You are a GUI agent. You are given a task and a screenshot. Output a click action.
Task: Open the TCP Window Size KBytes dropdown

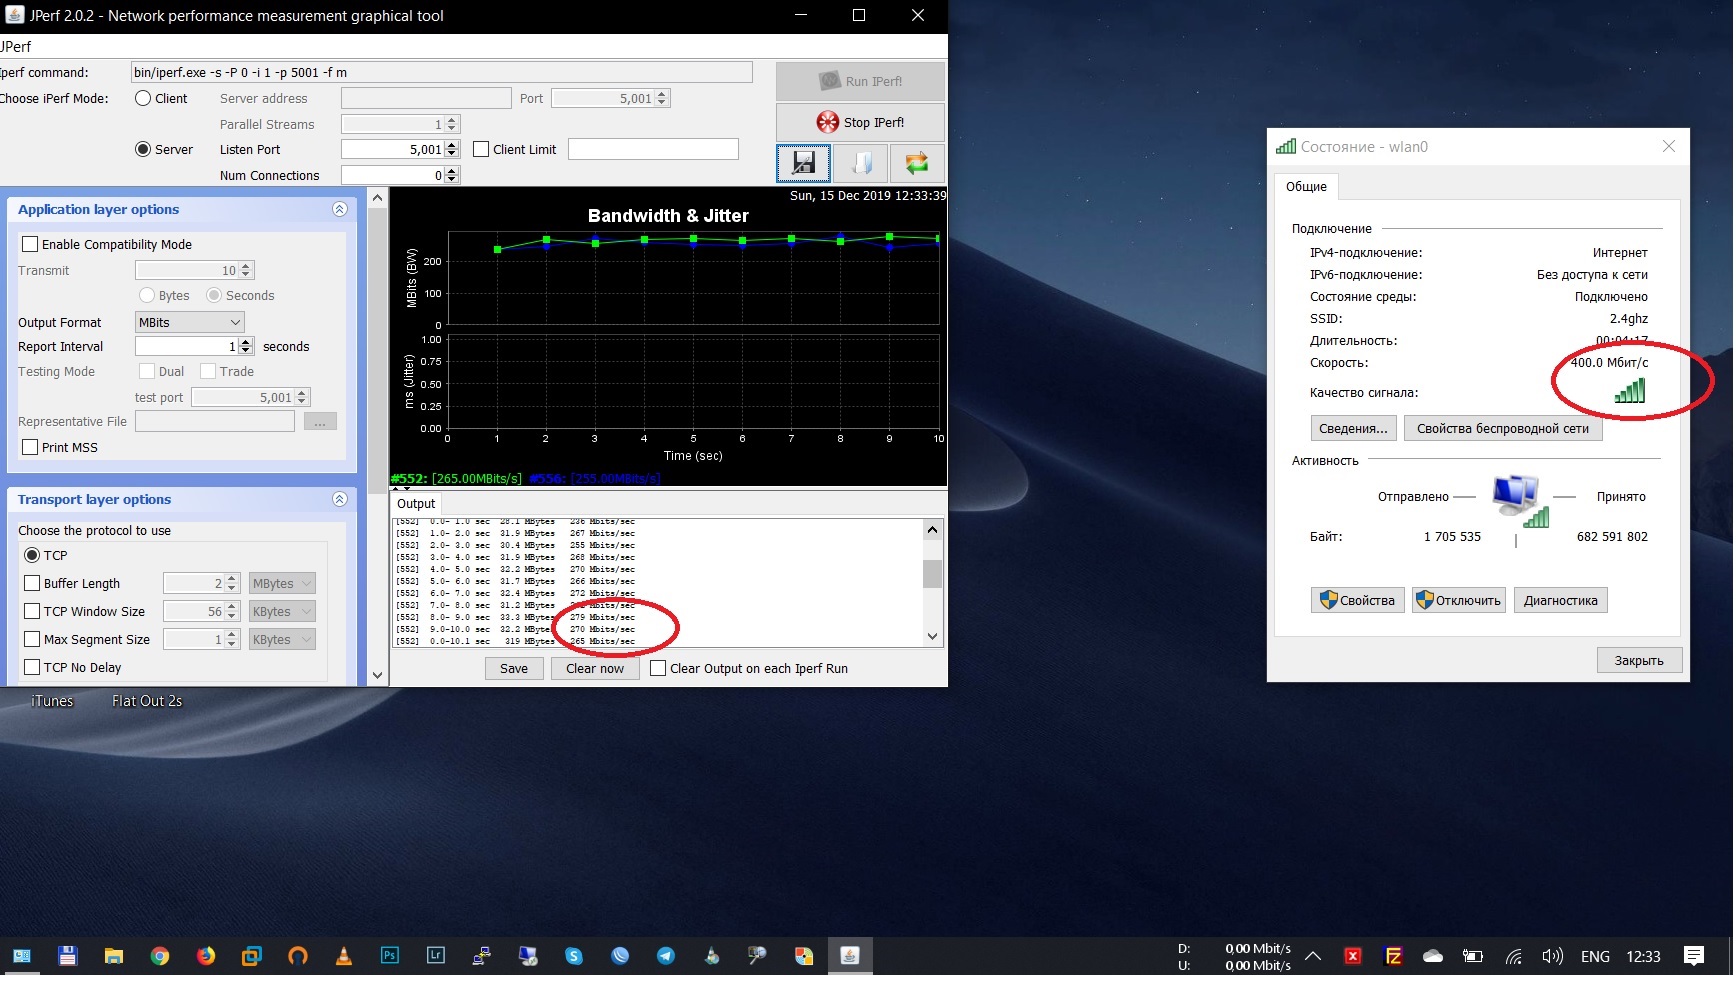pyautogui.click(x=282, y=611)
